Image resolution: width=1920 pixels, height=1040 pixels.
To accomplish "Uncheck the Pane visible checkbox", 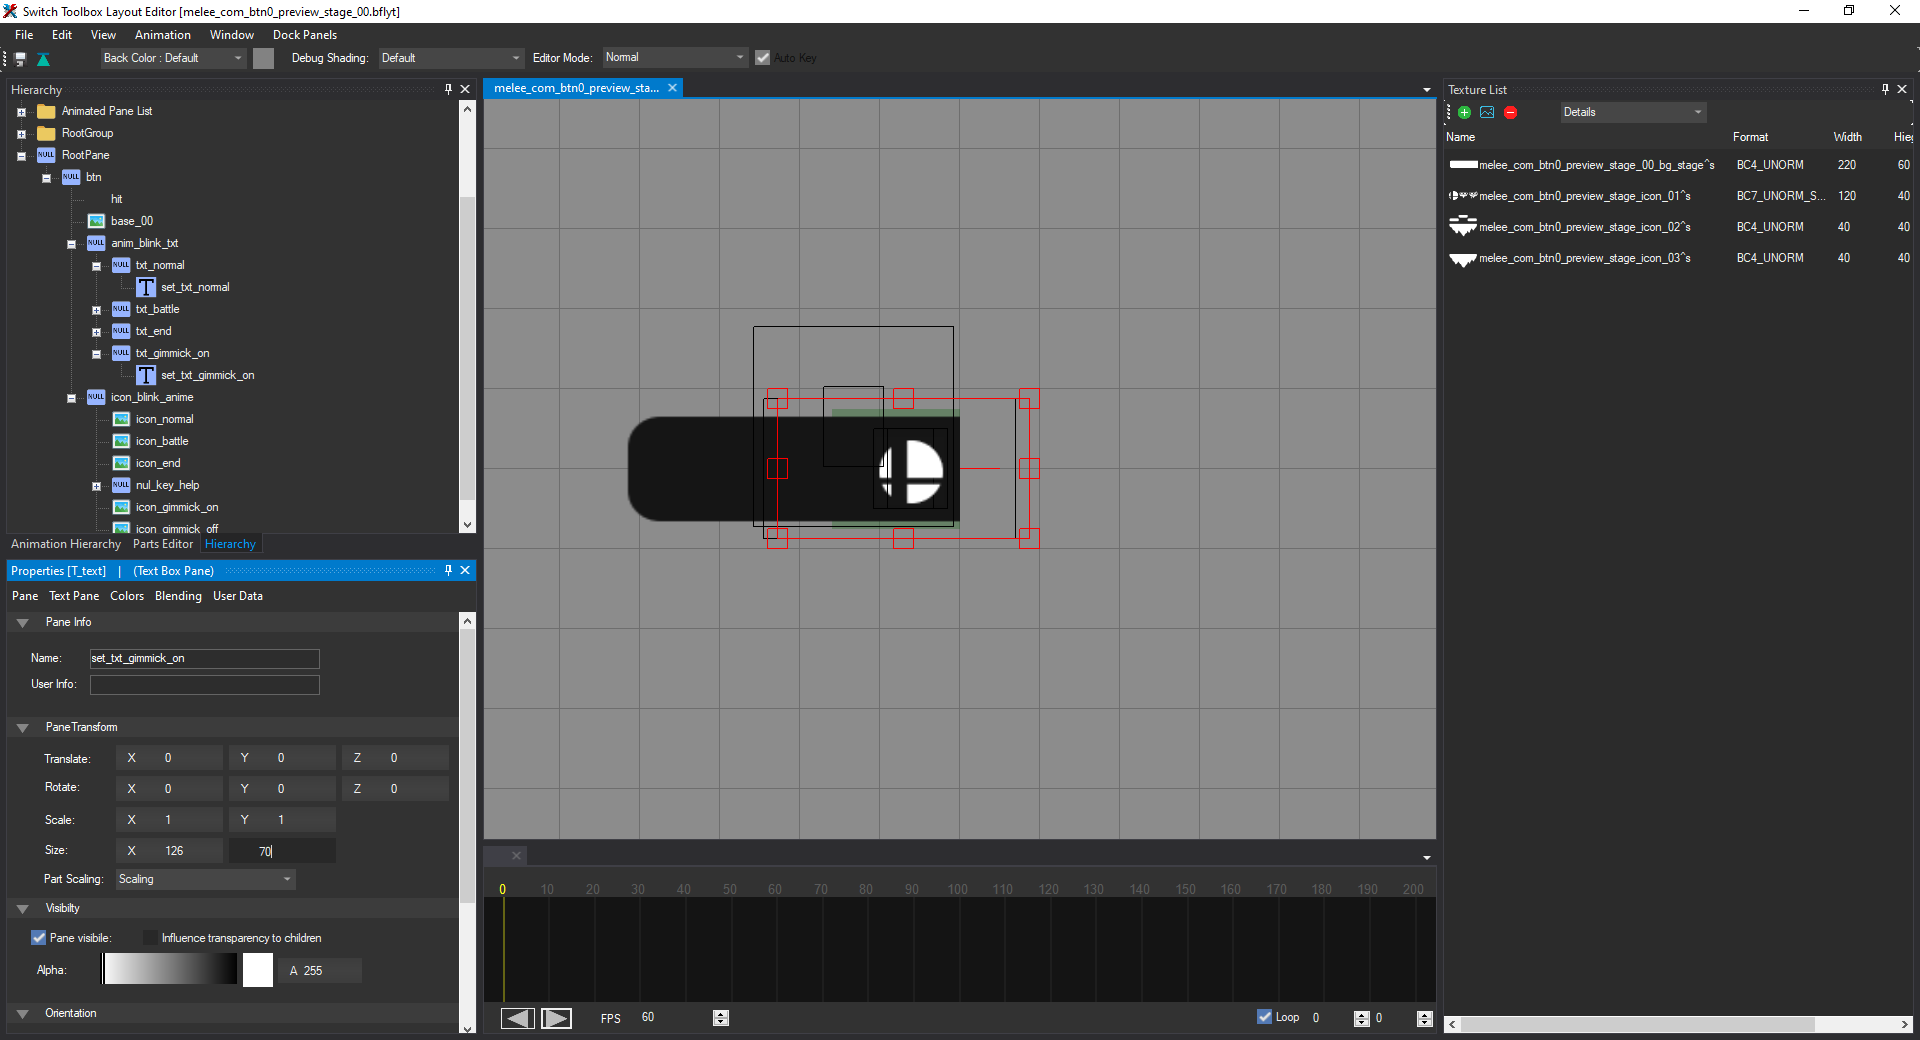I will (x=39, y=938).
